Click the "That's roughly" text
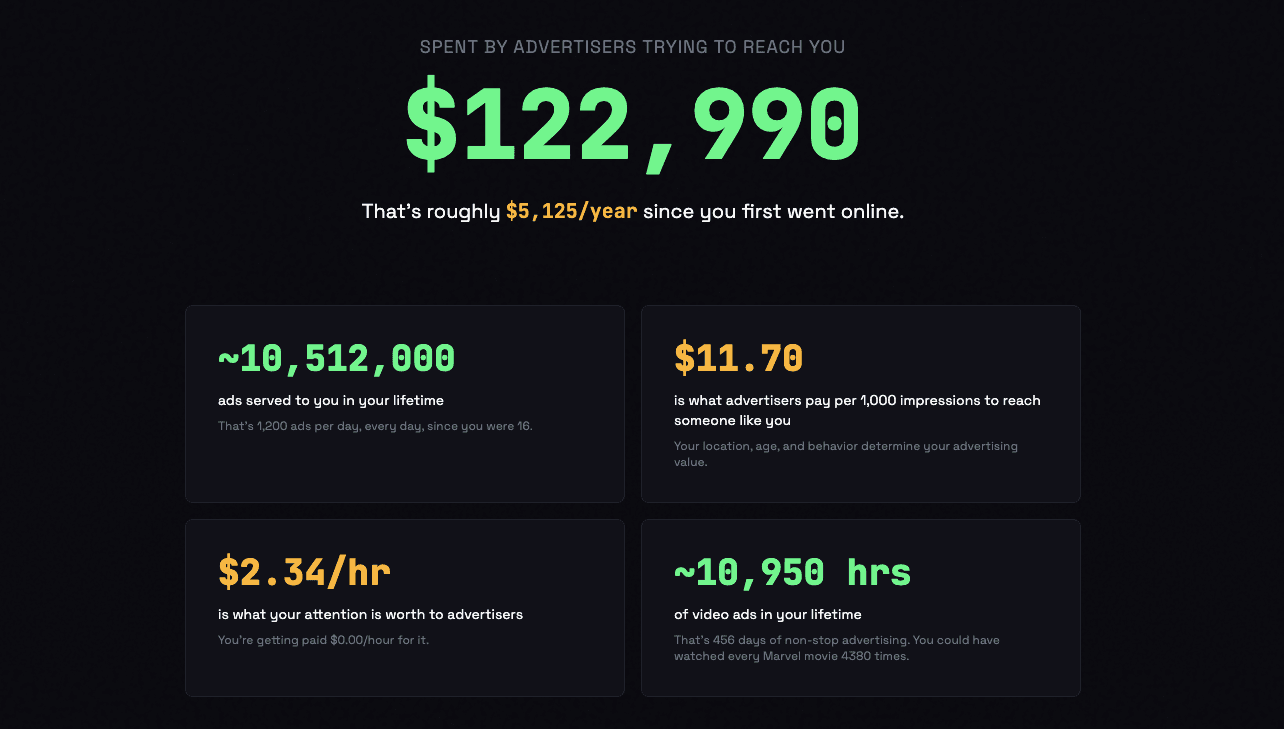This screenshot has height=729, width=1284. (431, 212)
